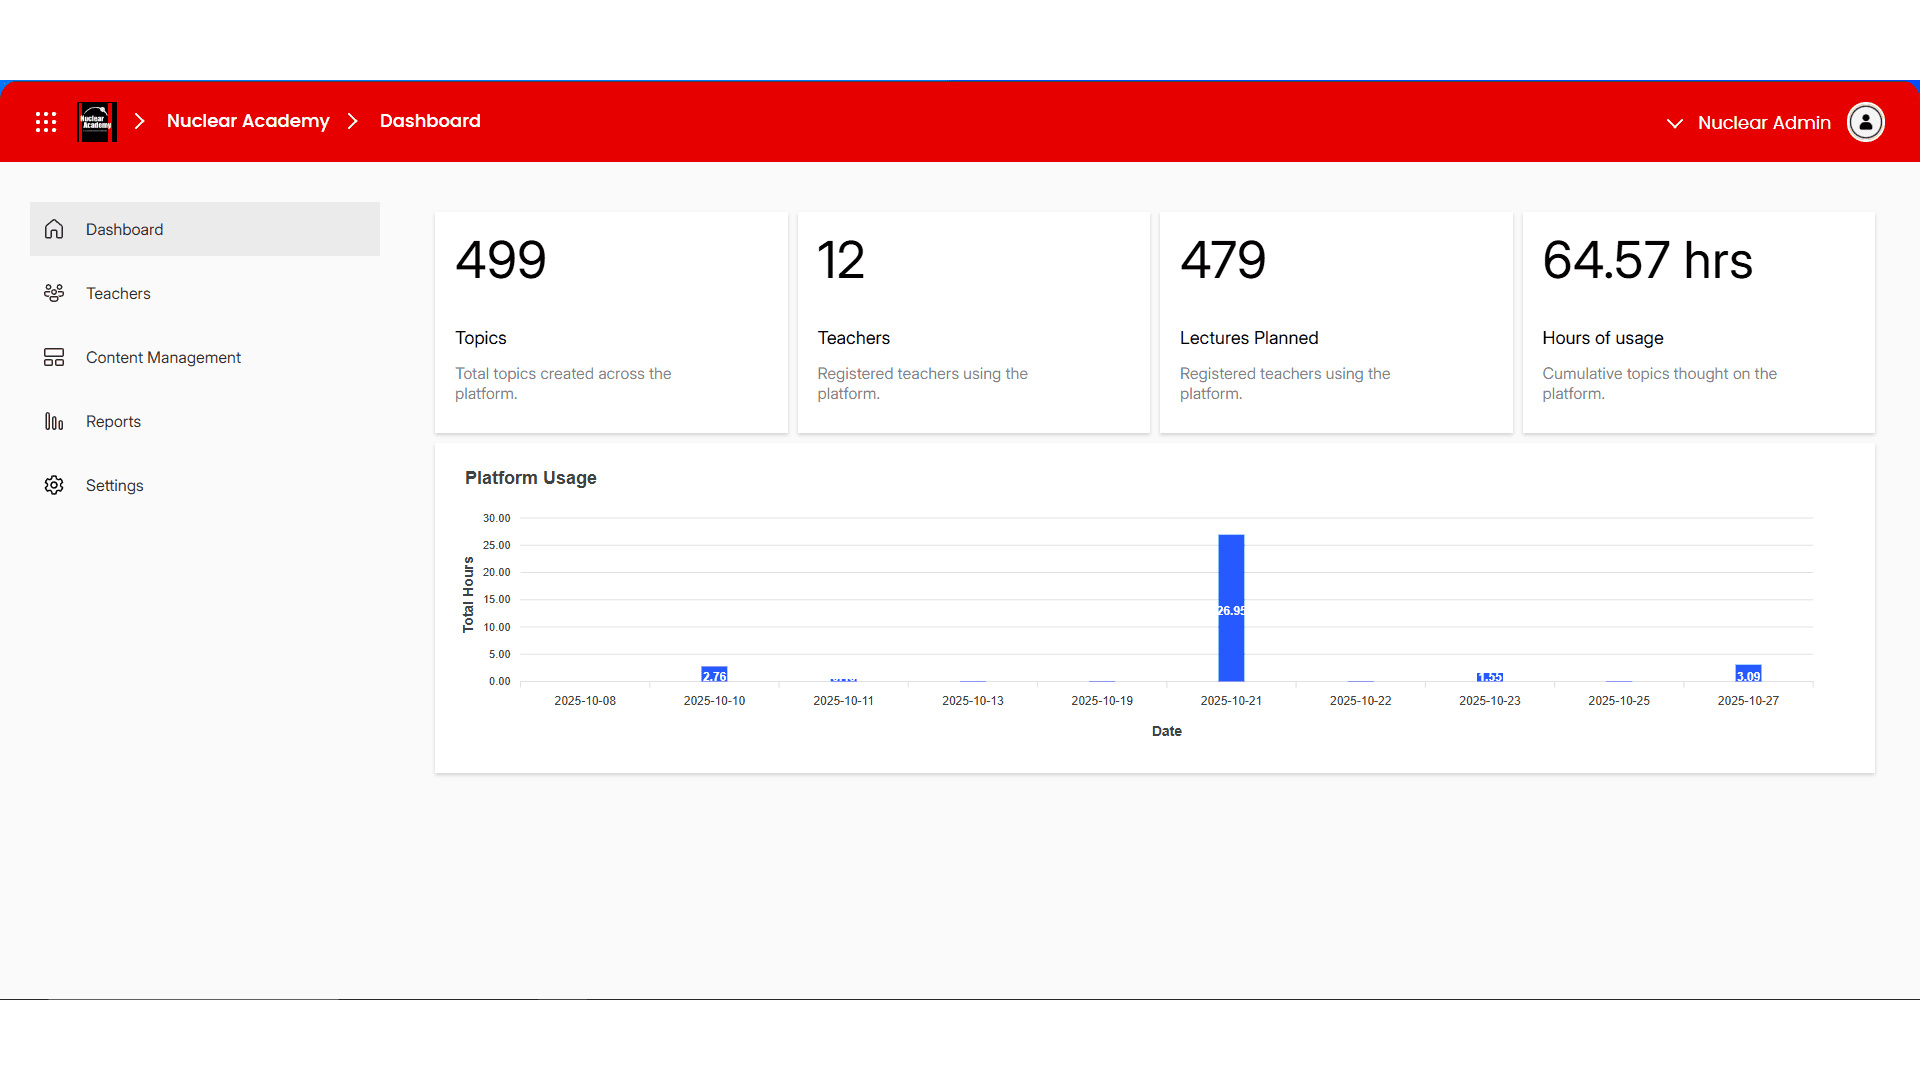
Task: Select the Teachers group icon in the sidebar
Action: pos(53,292)
